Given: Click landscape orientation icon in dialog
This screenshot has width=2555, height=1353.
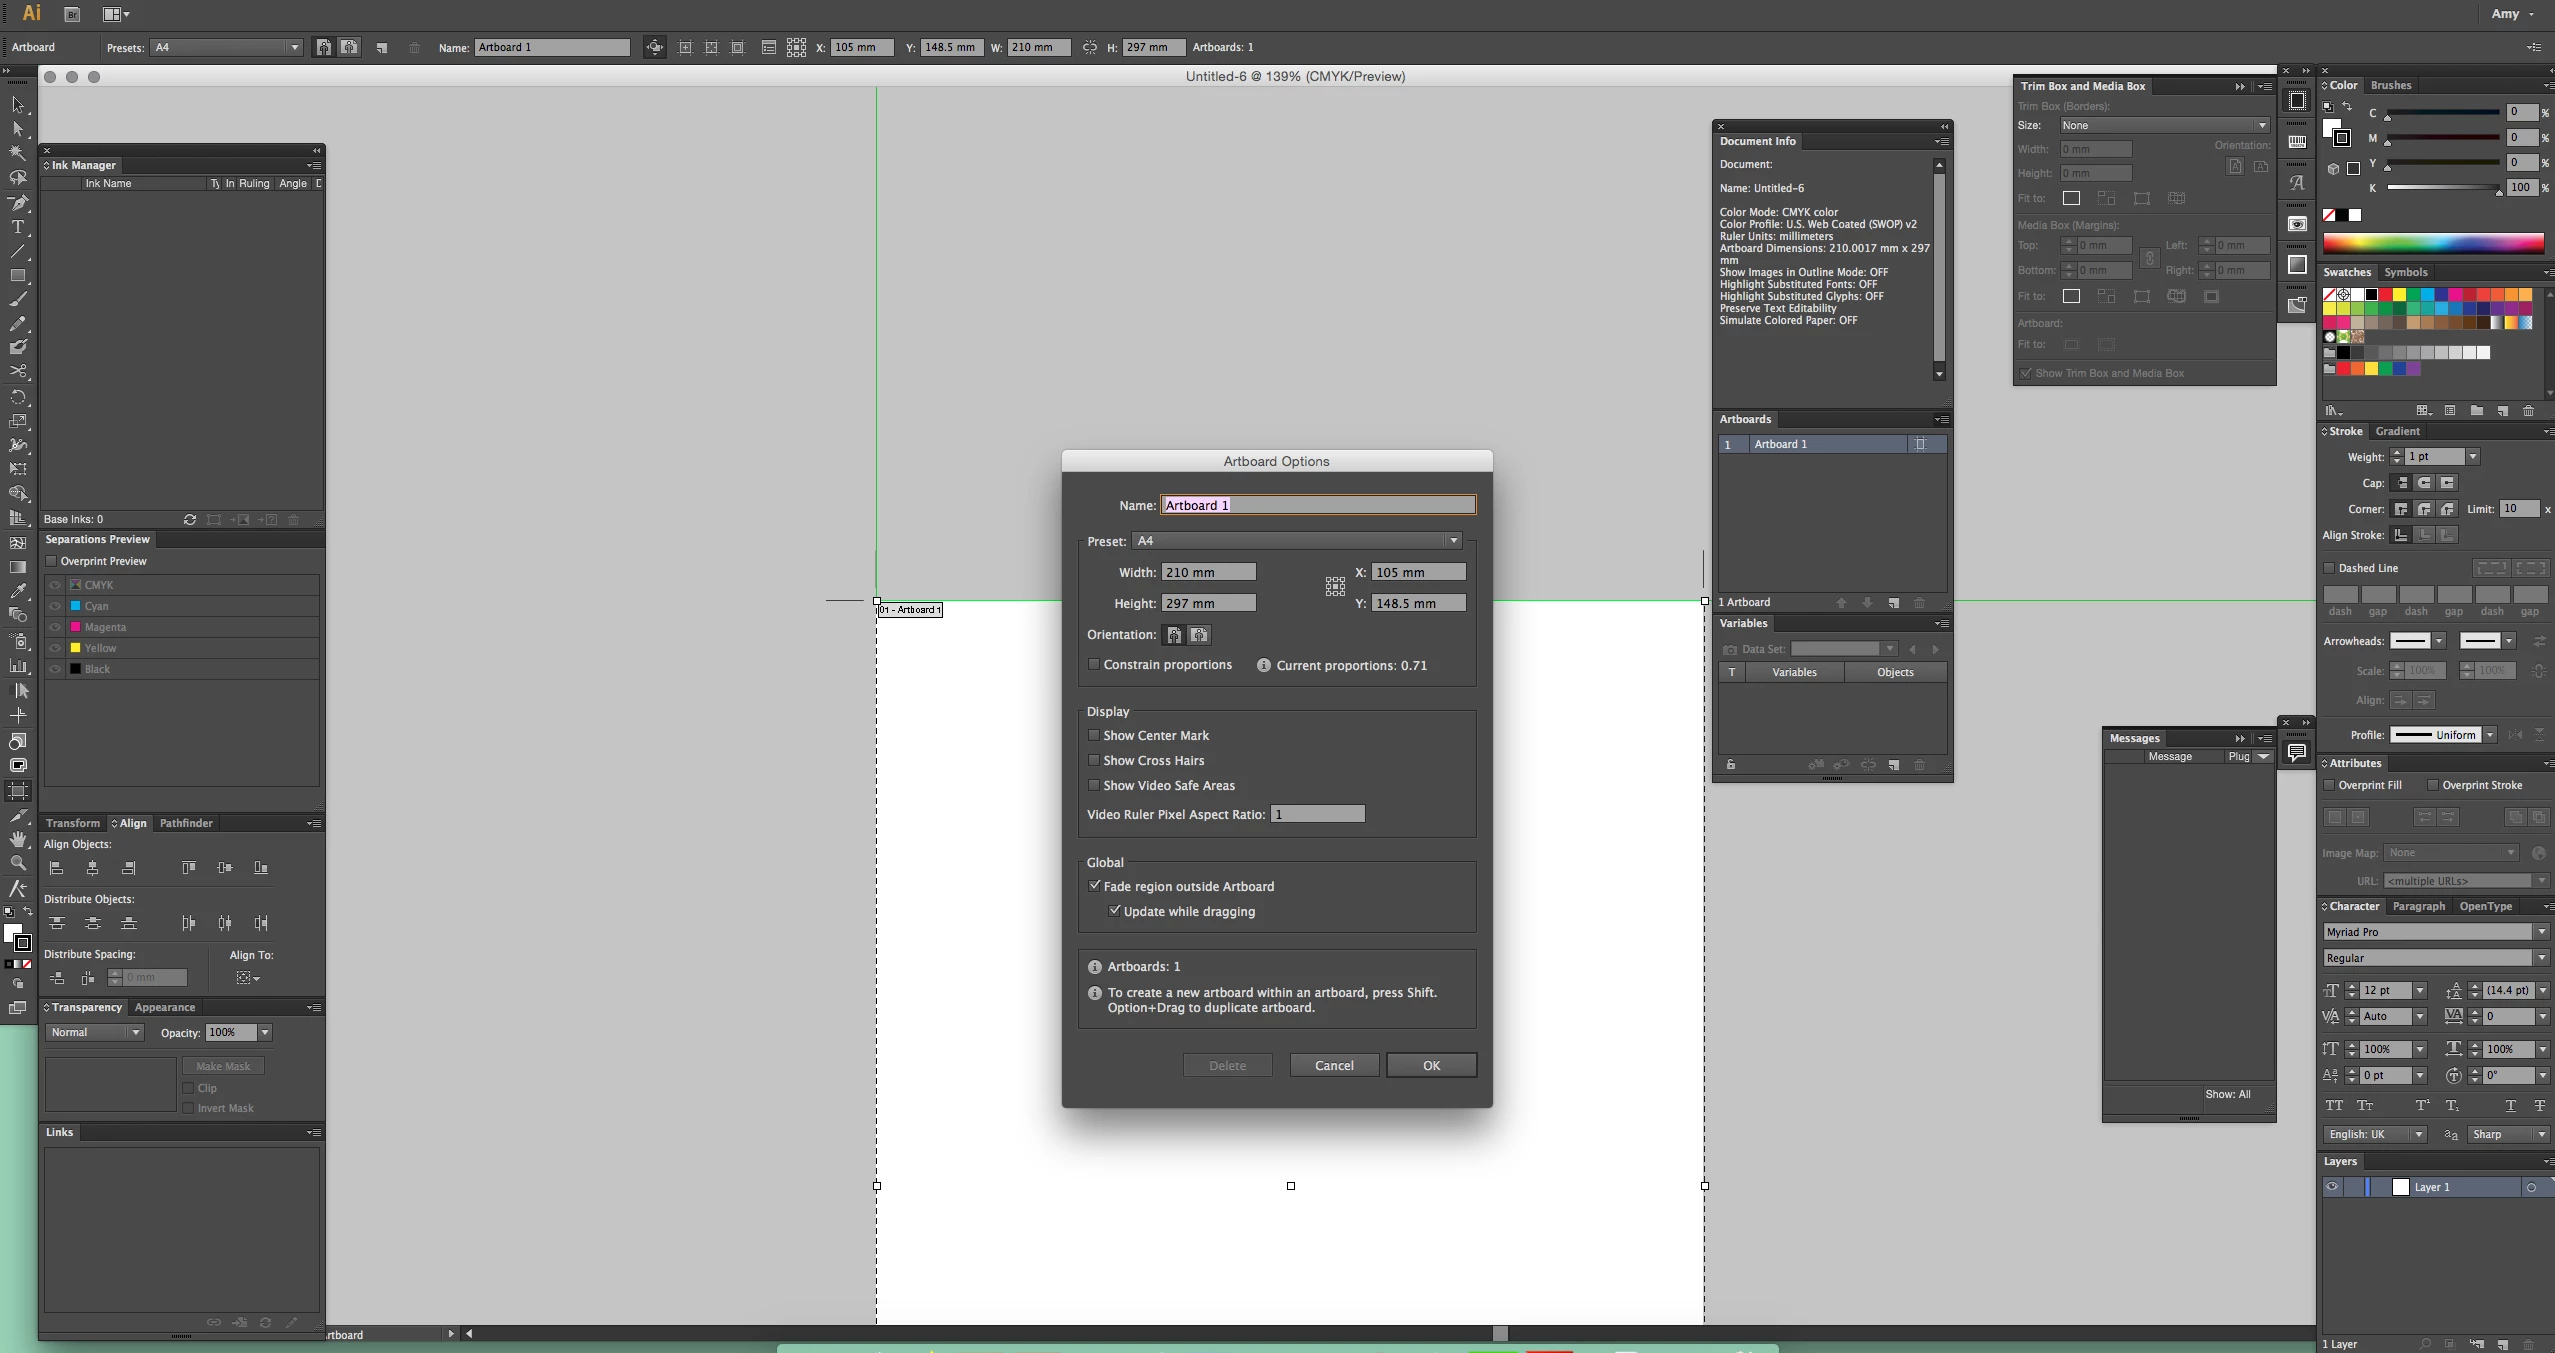Looking at the screenshot, I should [x=1199, y=635].
